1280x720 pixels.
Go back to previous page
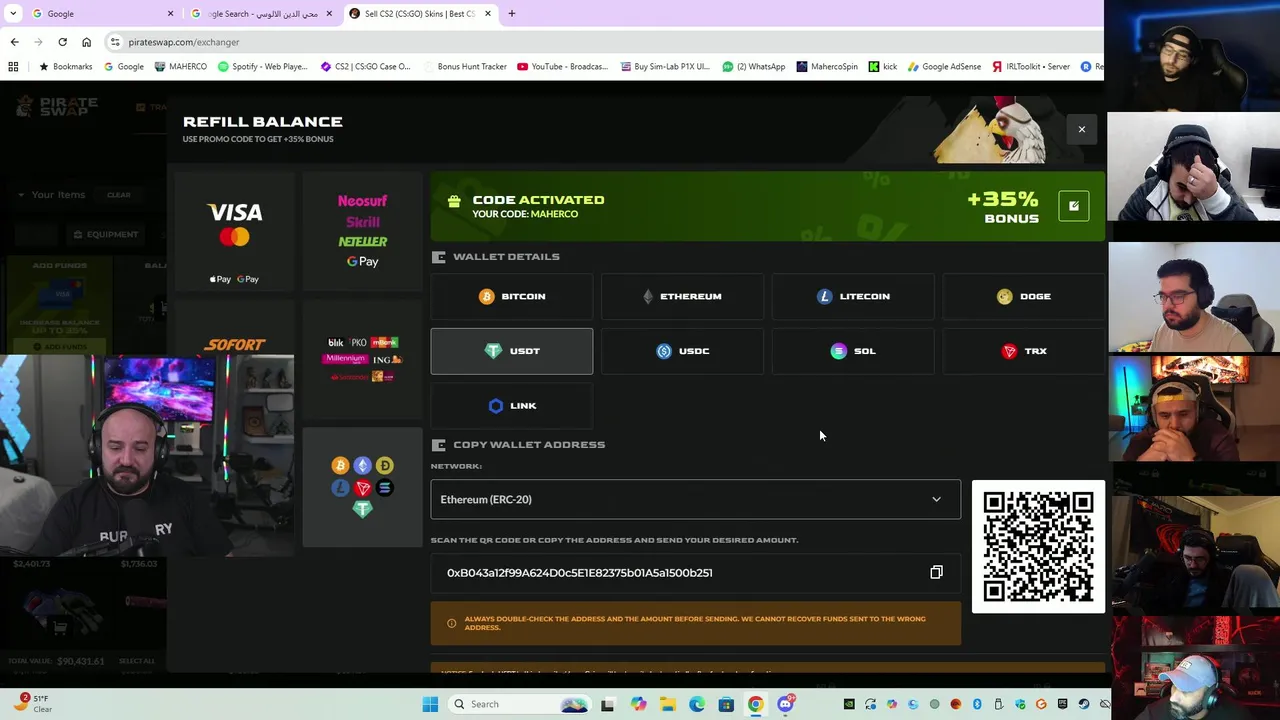coord(14,42)
